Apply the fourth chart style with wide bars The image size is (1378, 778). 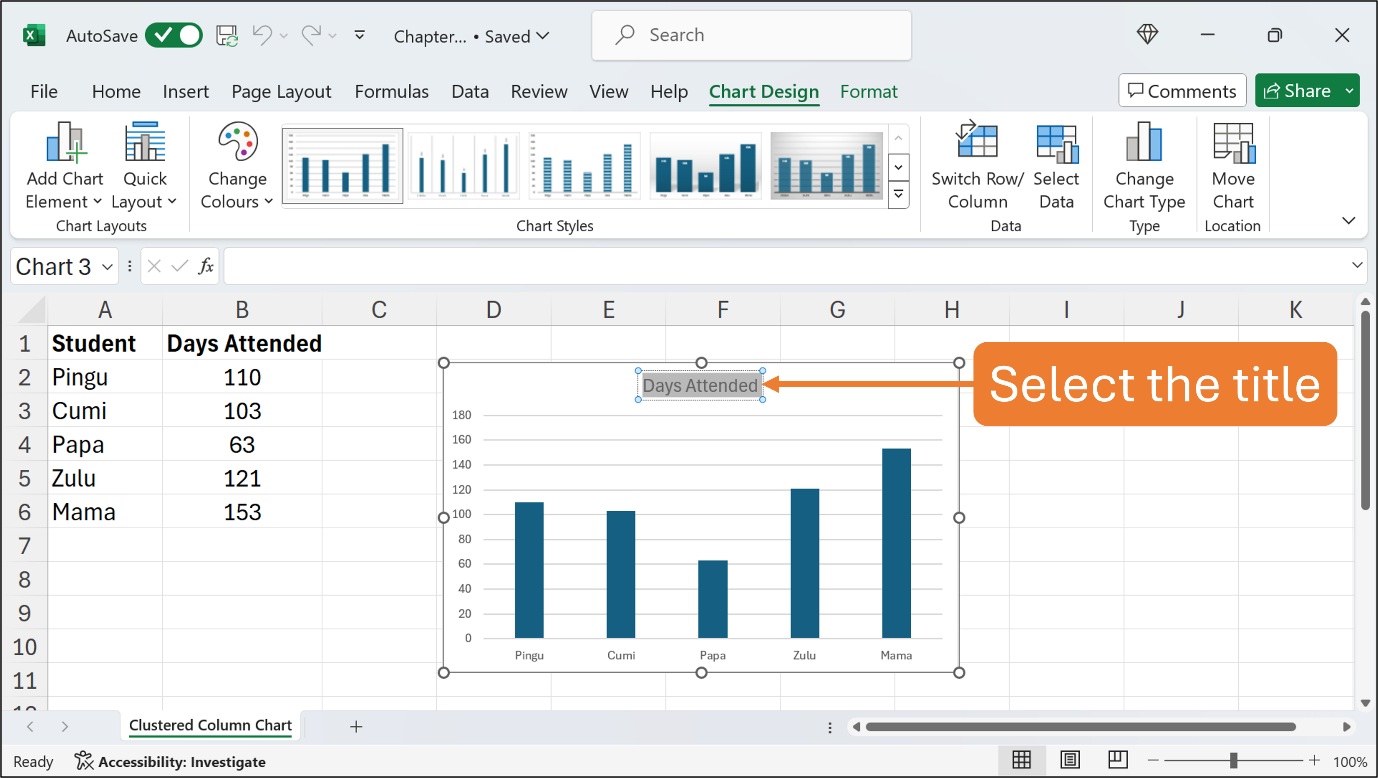pos(705,166)
